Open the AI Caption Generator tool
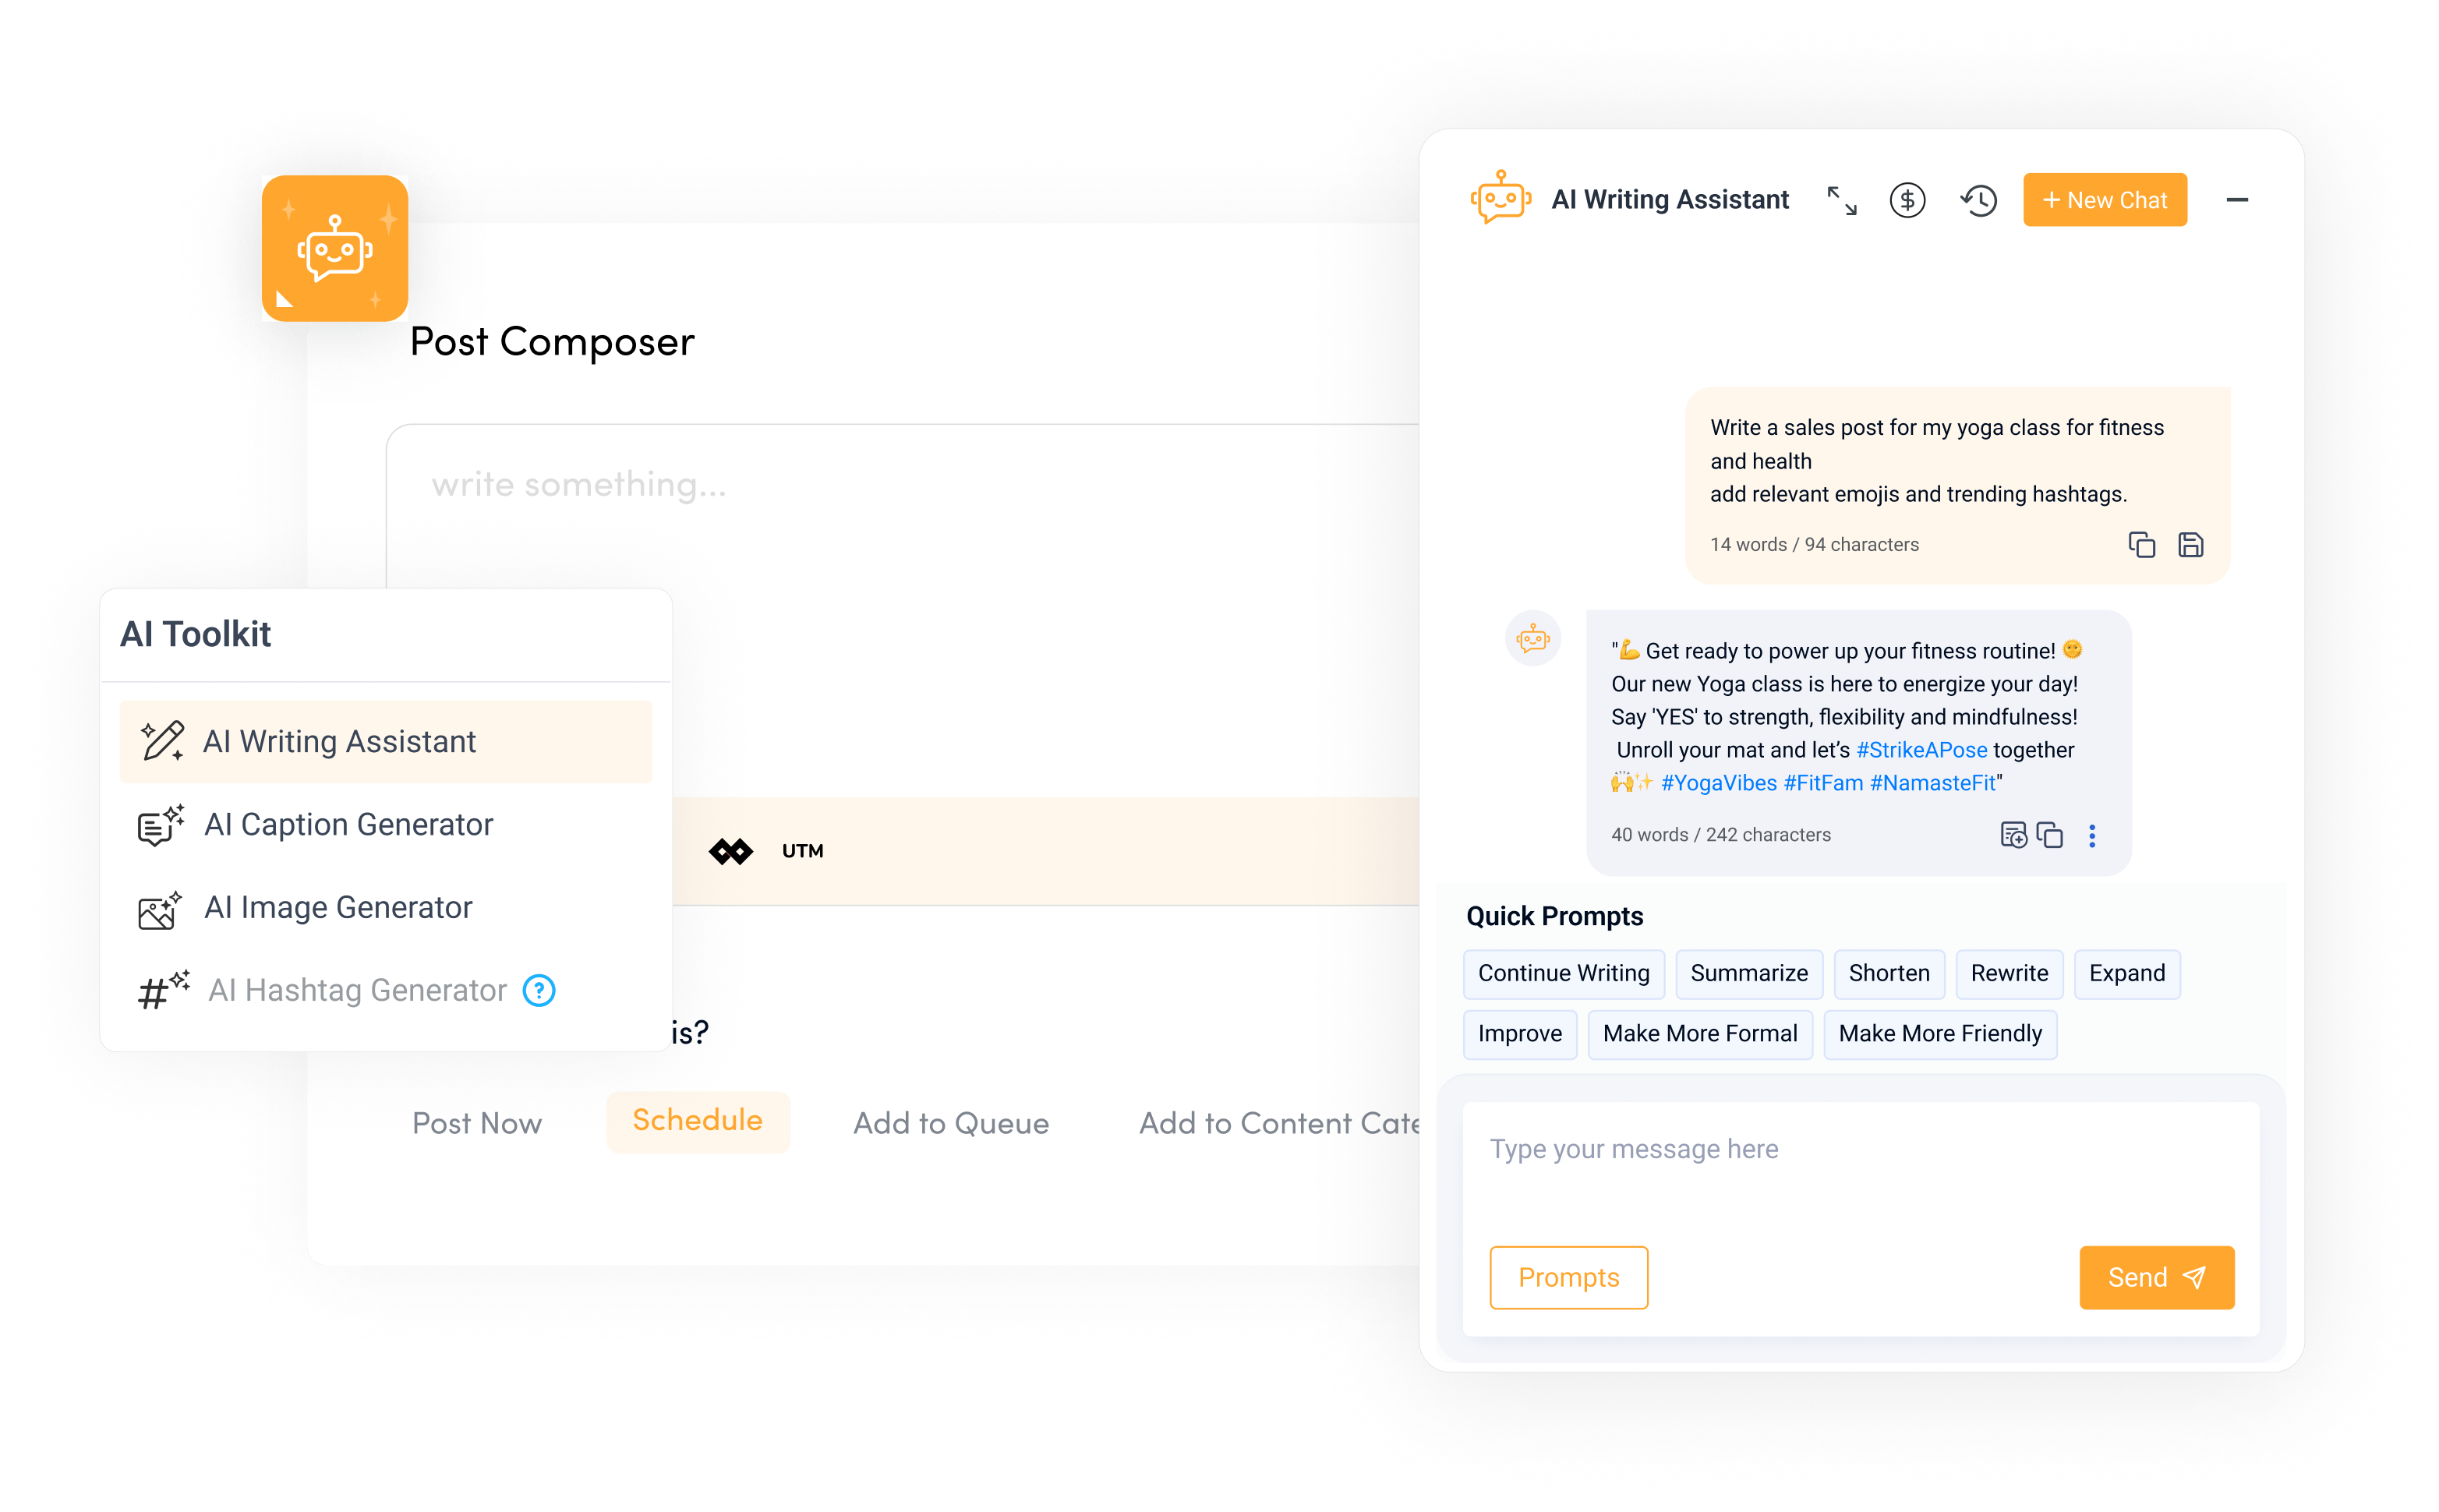The image size is (2439, 1512). pos(348,822)
